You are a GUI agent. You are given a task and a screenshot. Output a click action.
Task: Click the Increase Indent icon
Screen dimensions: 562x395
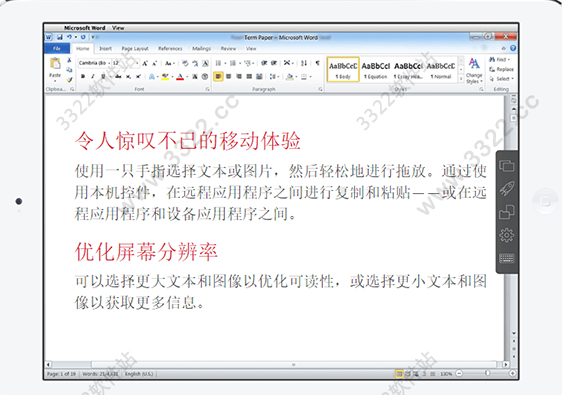pos(274,63)
